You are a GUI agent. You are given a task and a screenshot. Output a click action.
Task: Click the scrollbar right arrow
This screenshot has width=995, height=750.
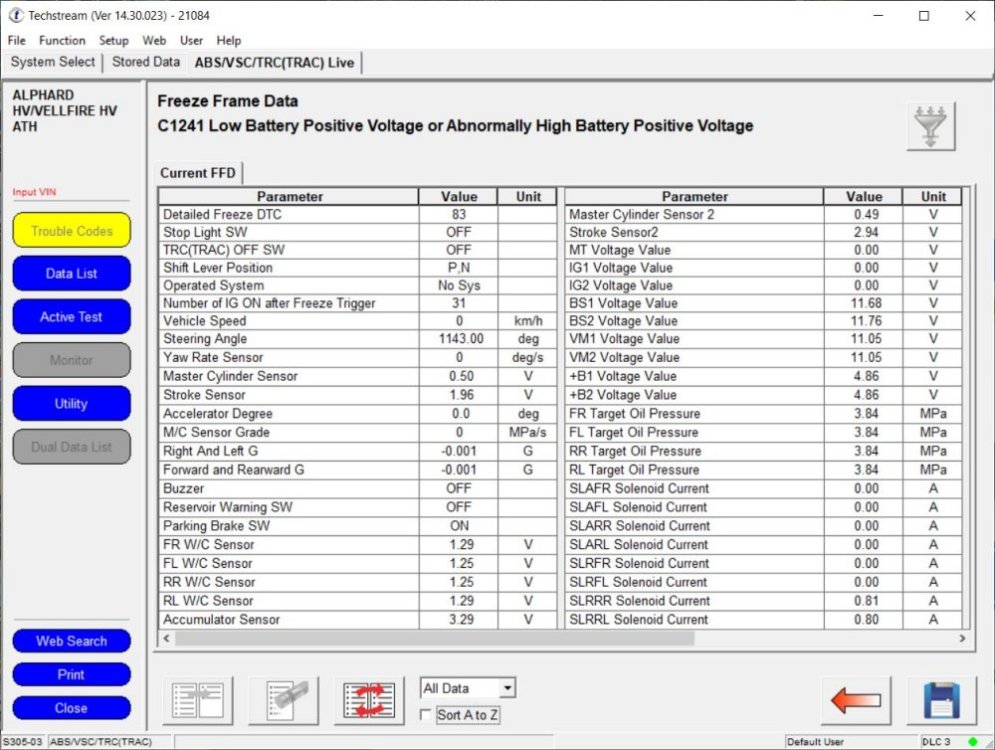pyautogui.click(x=963, y=638)
